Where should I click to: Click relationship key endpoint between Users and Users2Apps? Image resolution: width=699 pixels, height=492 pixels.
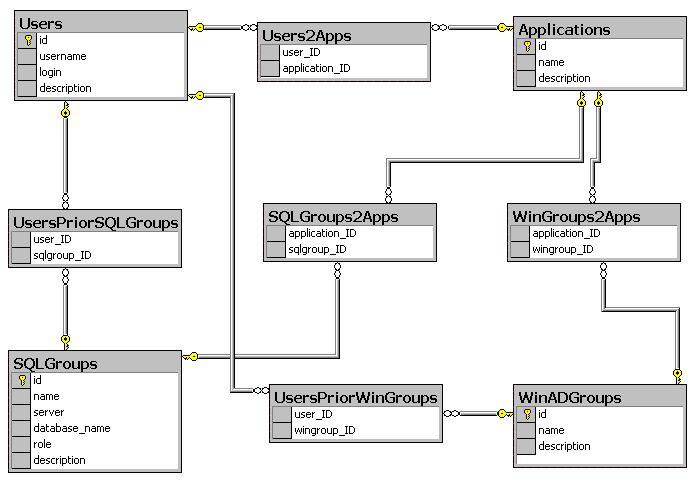pos(196,28)
